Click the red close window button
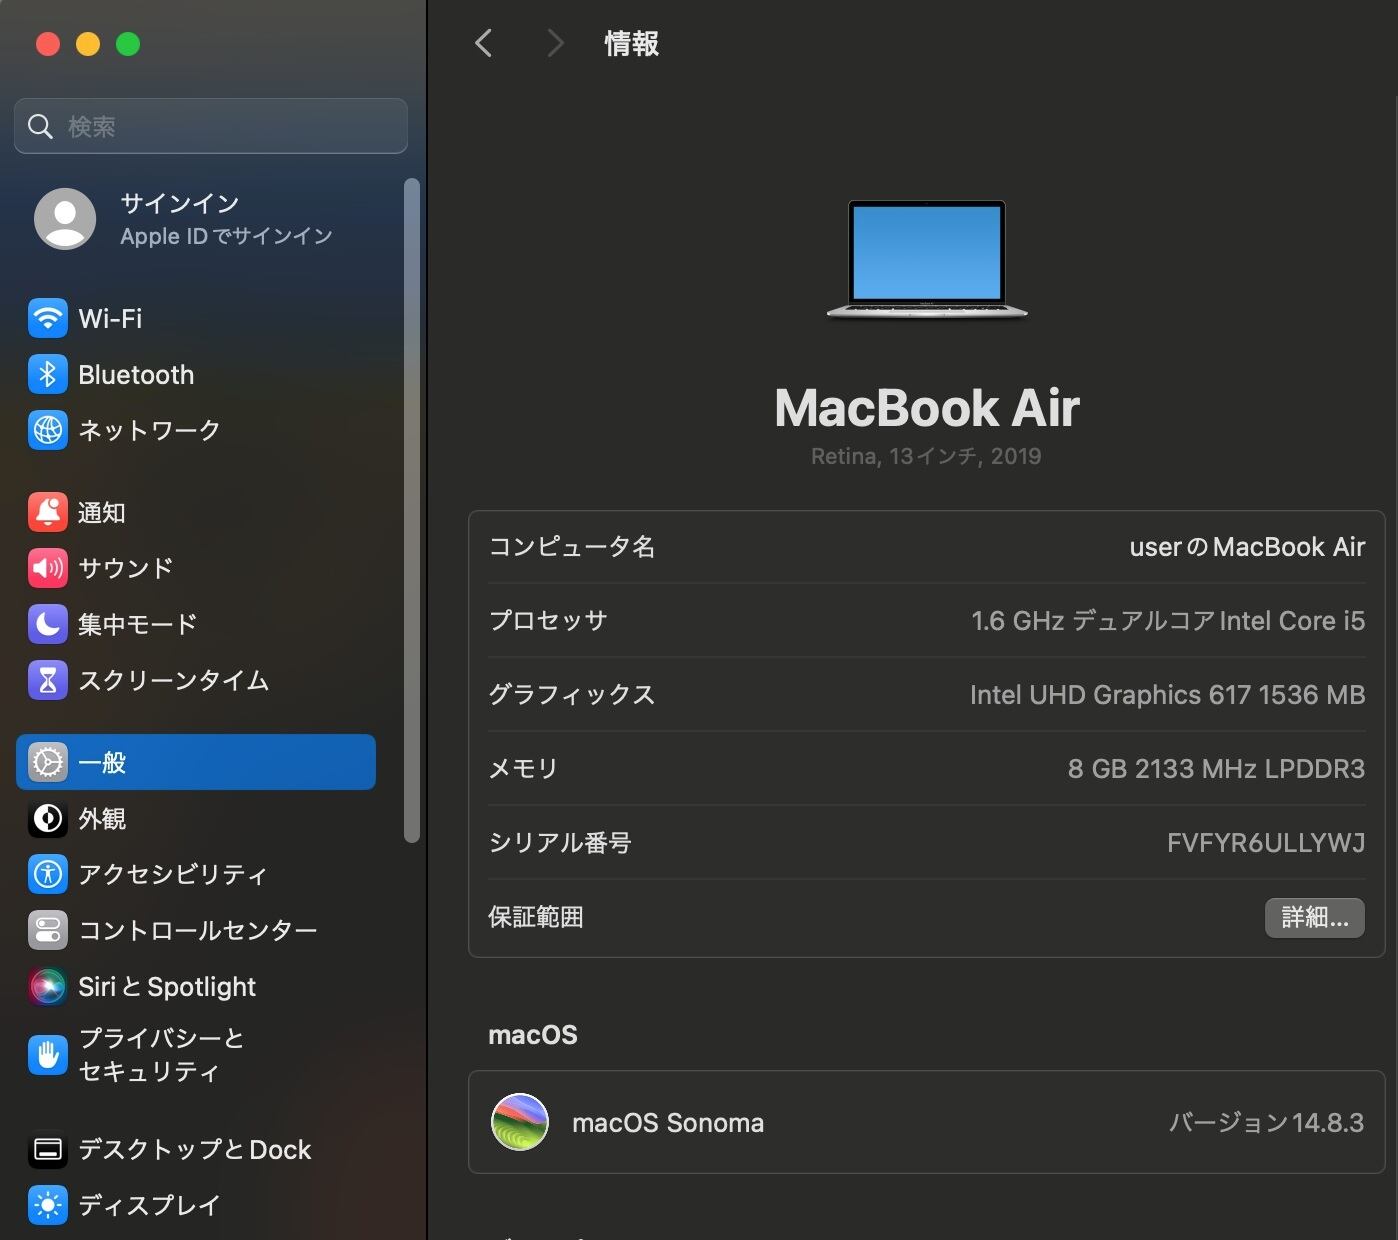This screenshot has width=1398, height=1240. [x=48, y=44]
